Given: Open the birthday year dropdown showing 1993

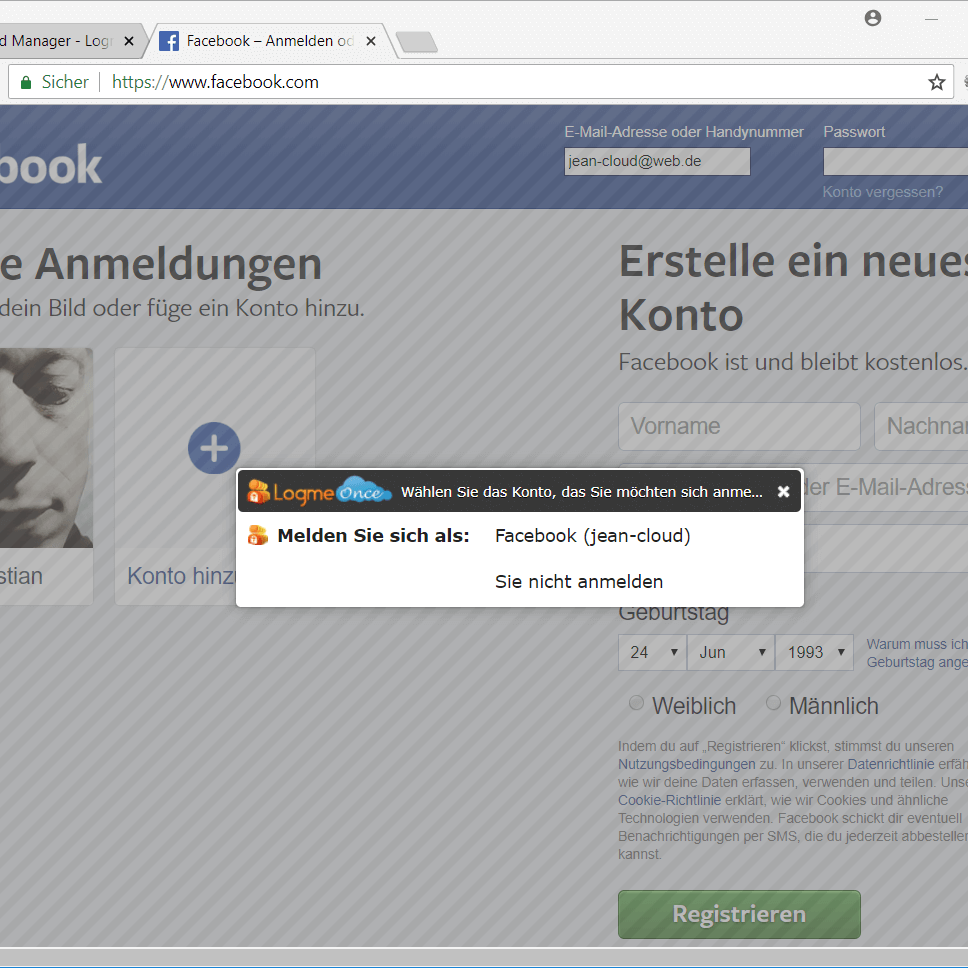Looking at the screenshot, I should point(815,653).
